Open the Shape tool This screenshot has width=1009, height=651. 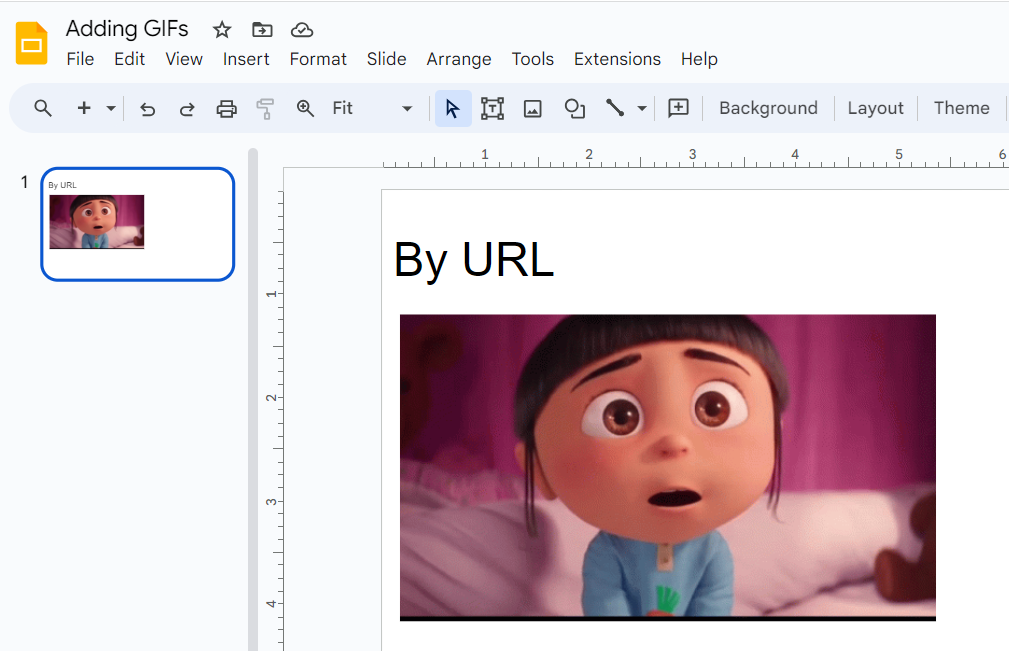click(x=574, y=108)
